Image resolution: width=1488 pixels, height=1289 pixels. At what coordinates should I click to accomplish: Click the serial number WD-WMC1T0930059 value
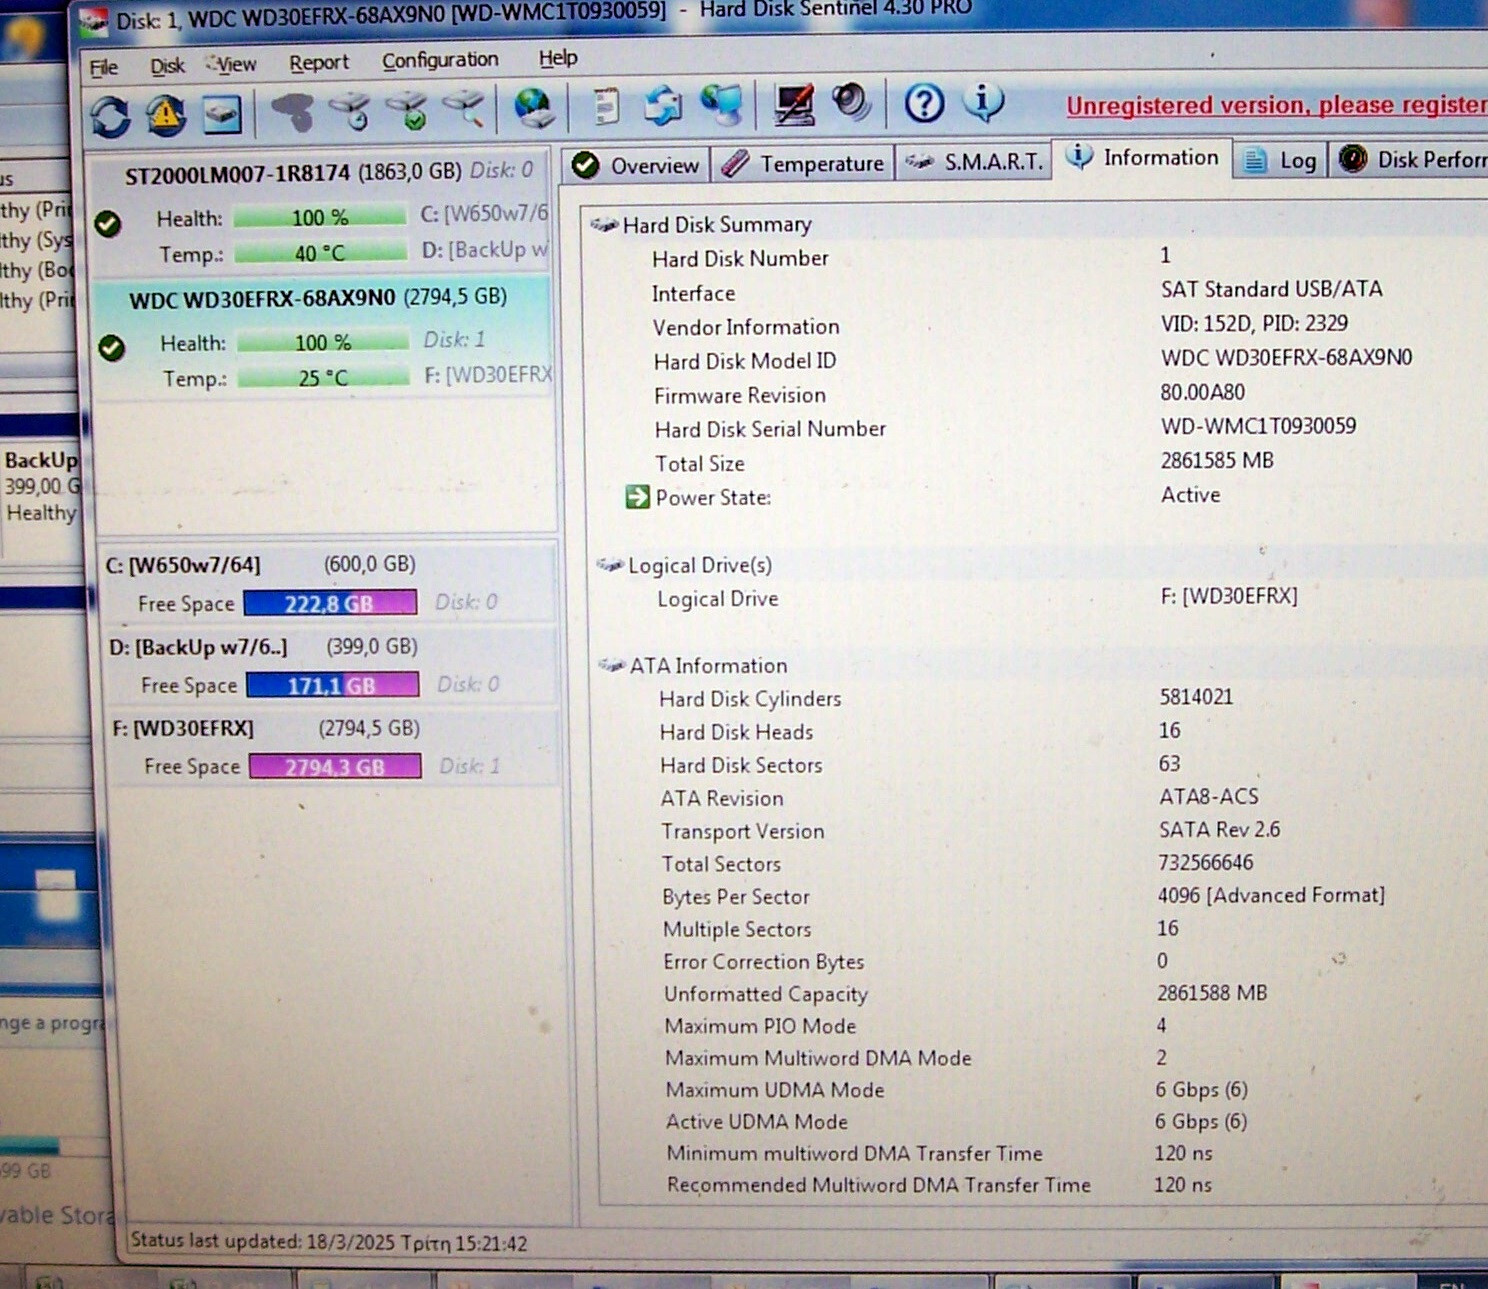1258,426
